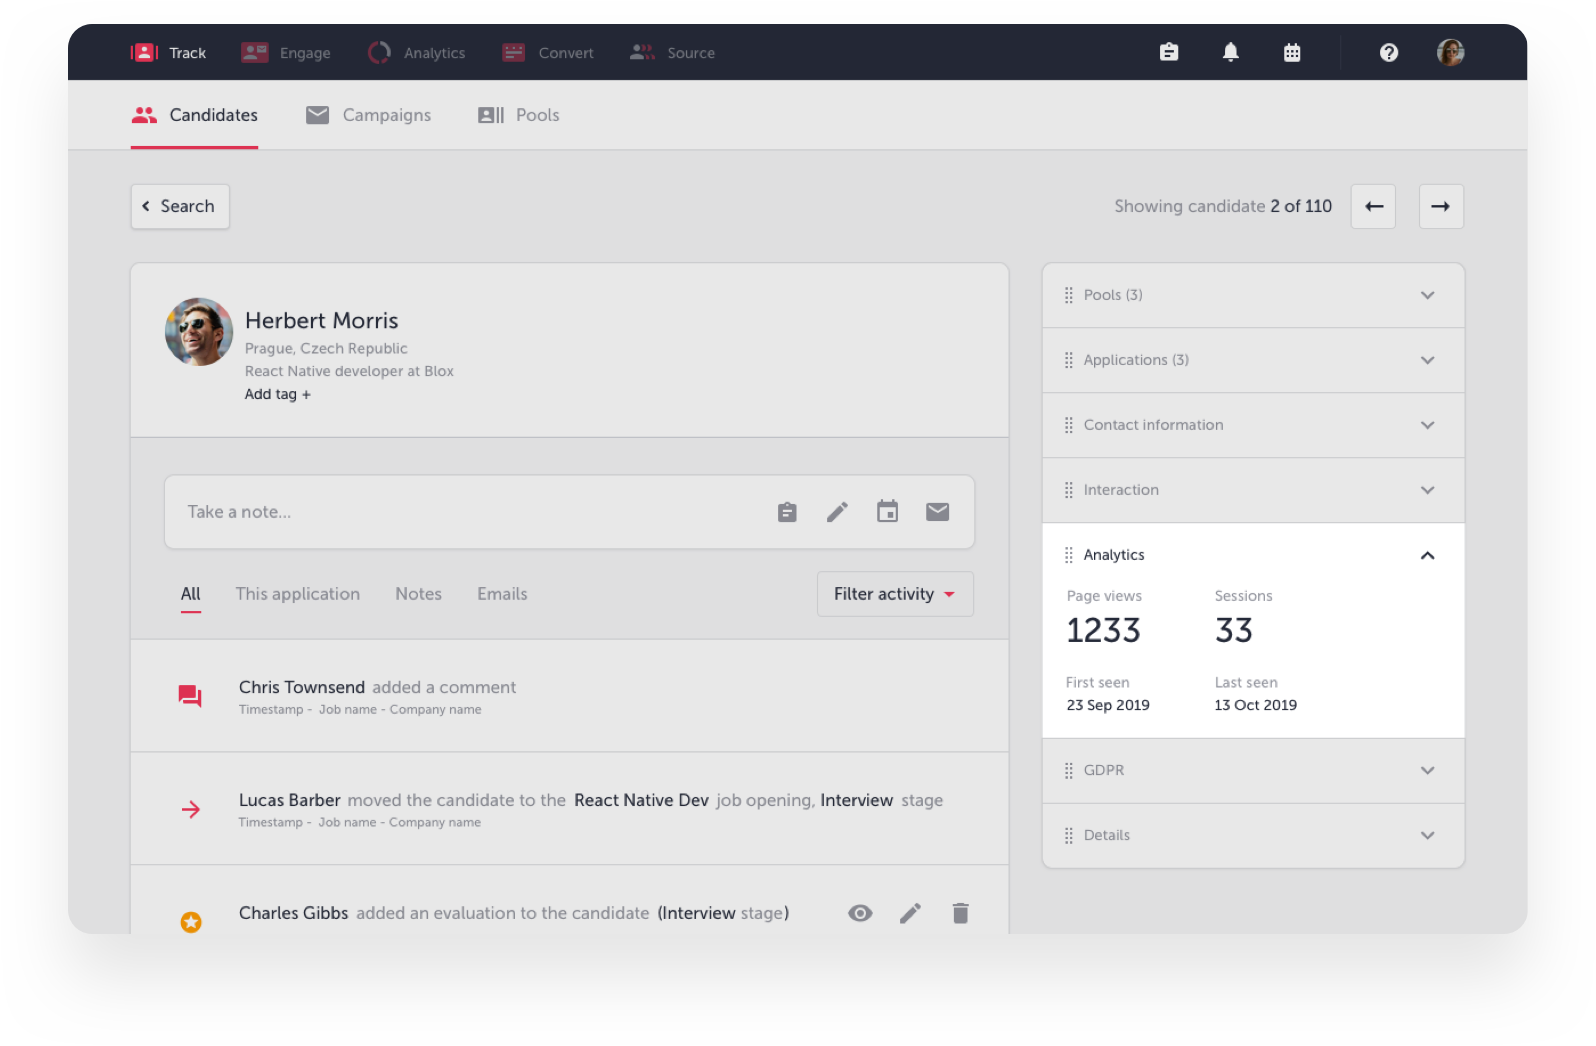Click the schedule event icon in note box
The width and height of the screenshot is (1596, 1046).
point(887,512)
